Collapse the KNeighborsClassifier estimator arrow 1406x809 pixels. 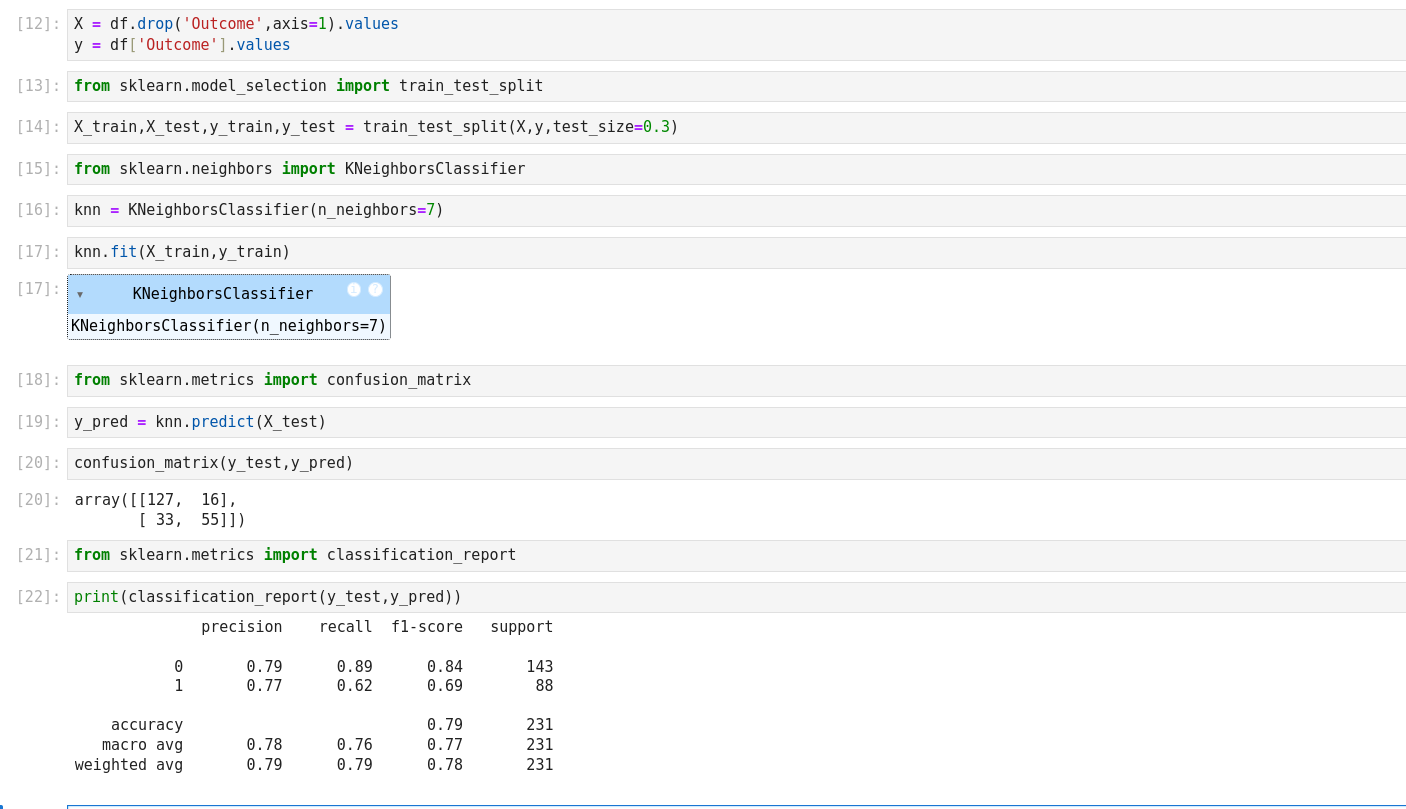pos(80,295)
